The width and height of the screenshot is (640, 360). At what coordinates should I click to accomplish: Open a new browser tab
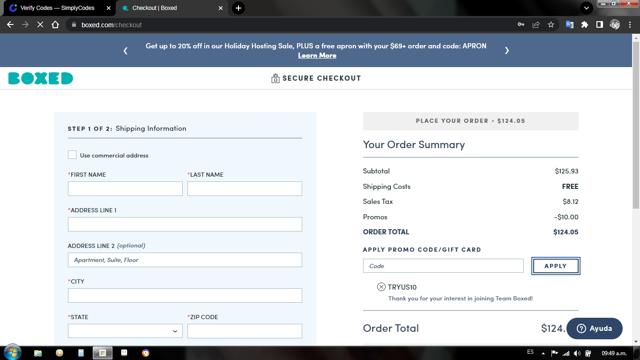pos(238,8)
